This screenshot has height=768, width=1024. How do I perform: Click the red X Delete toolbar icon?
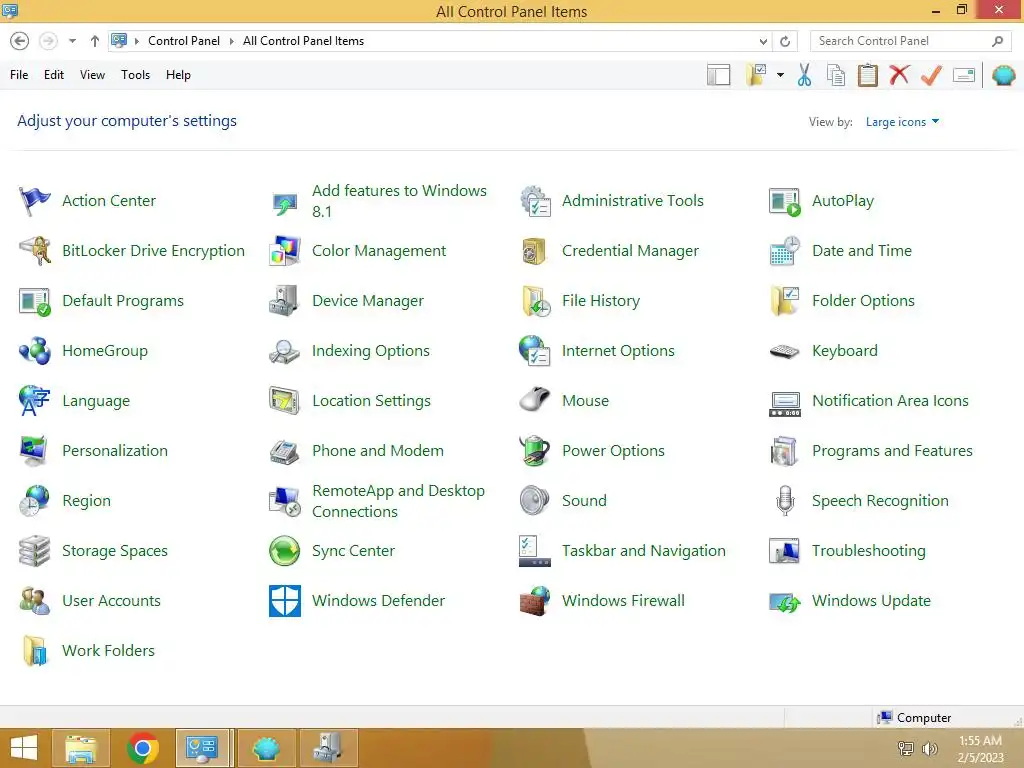click(899, 75)
